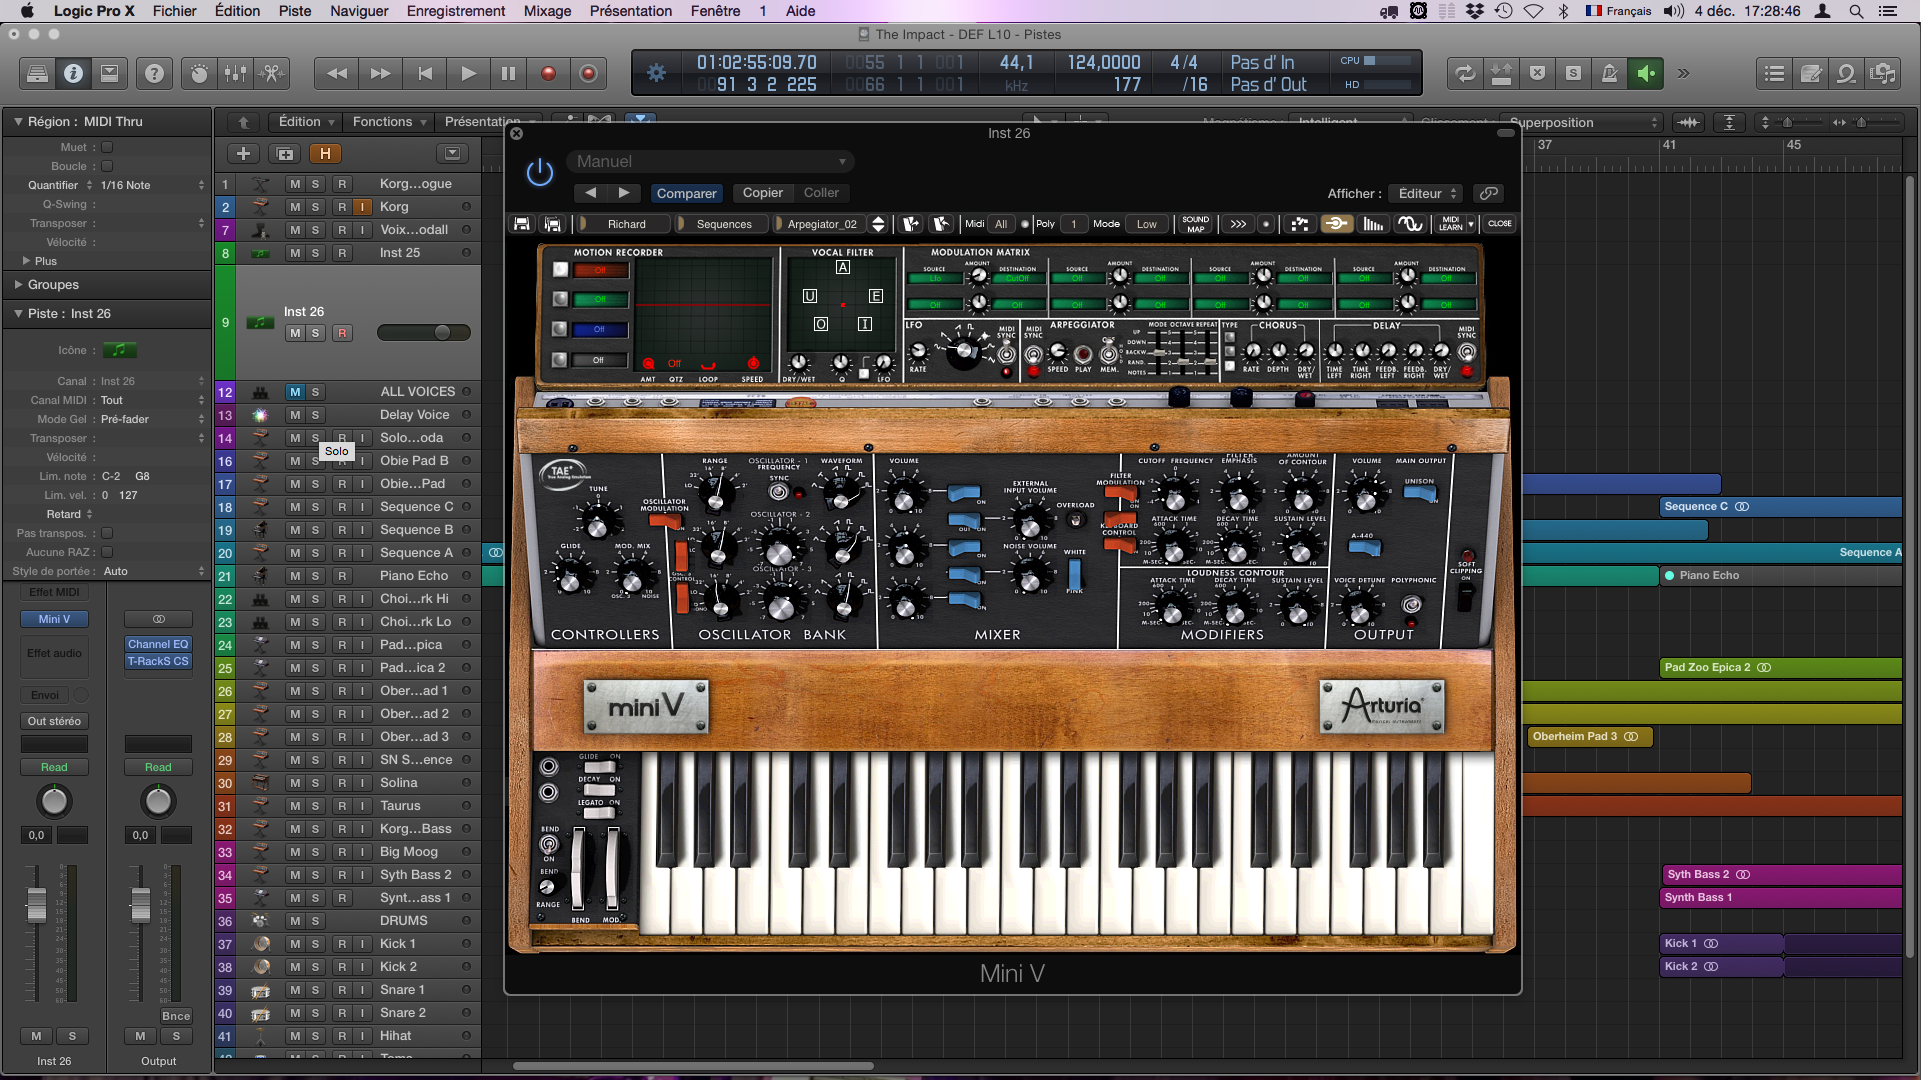Click the Record button in transport
1921x1080 pixels.
click(x=548, y=73)
